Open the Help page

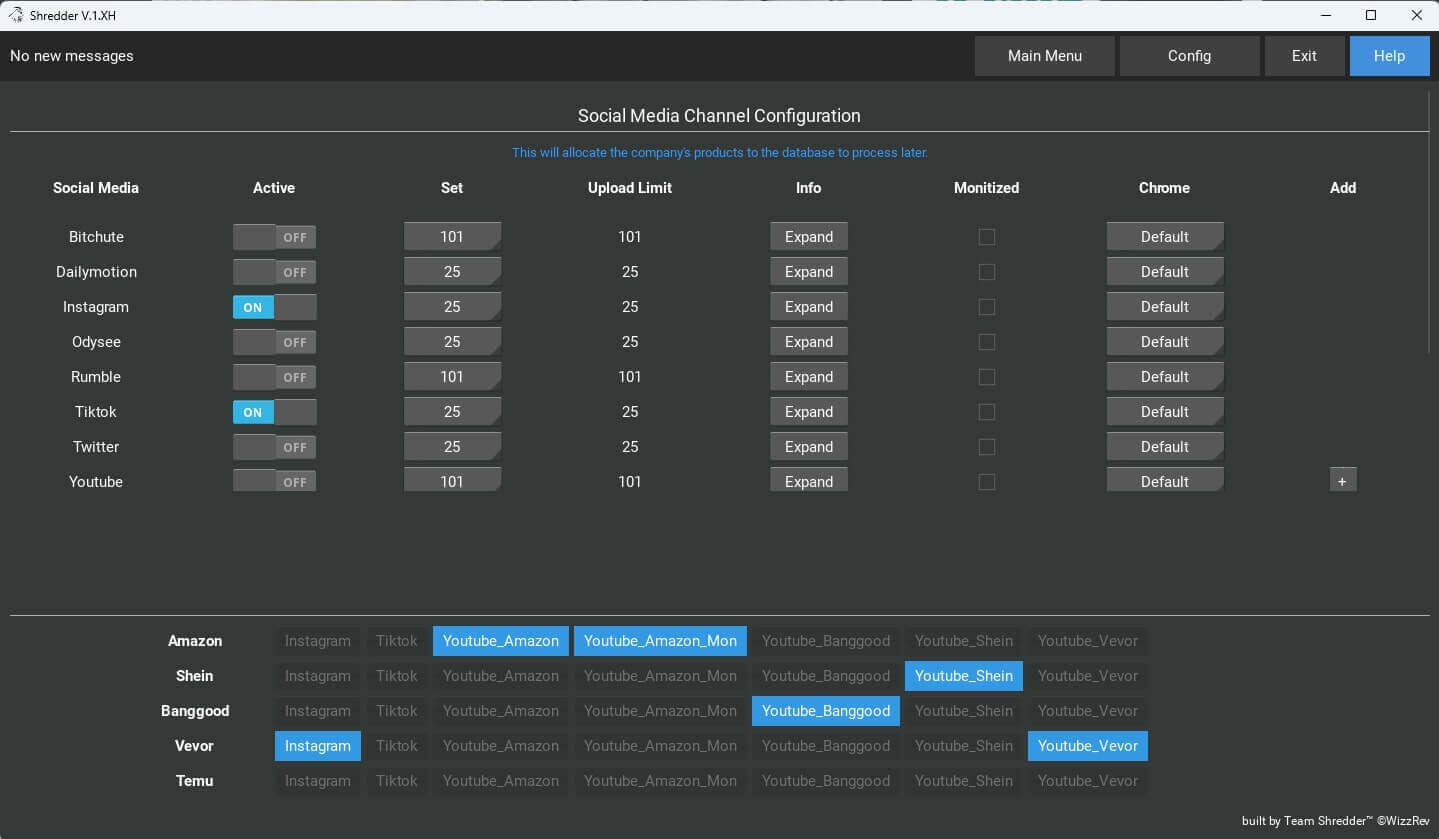(x=1388, y=56)
